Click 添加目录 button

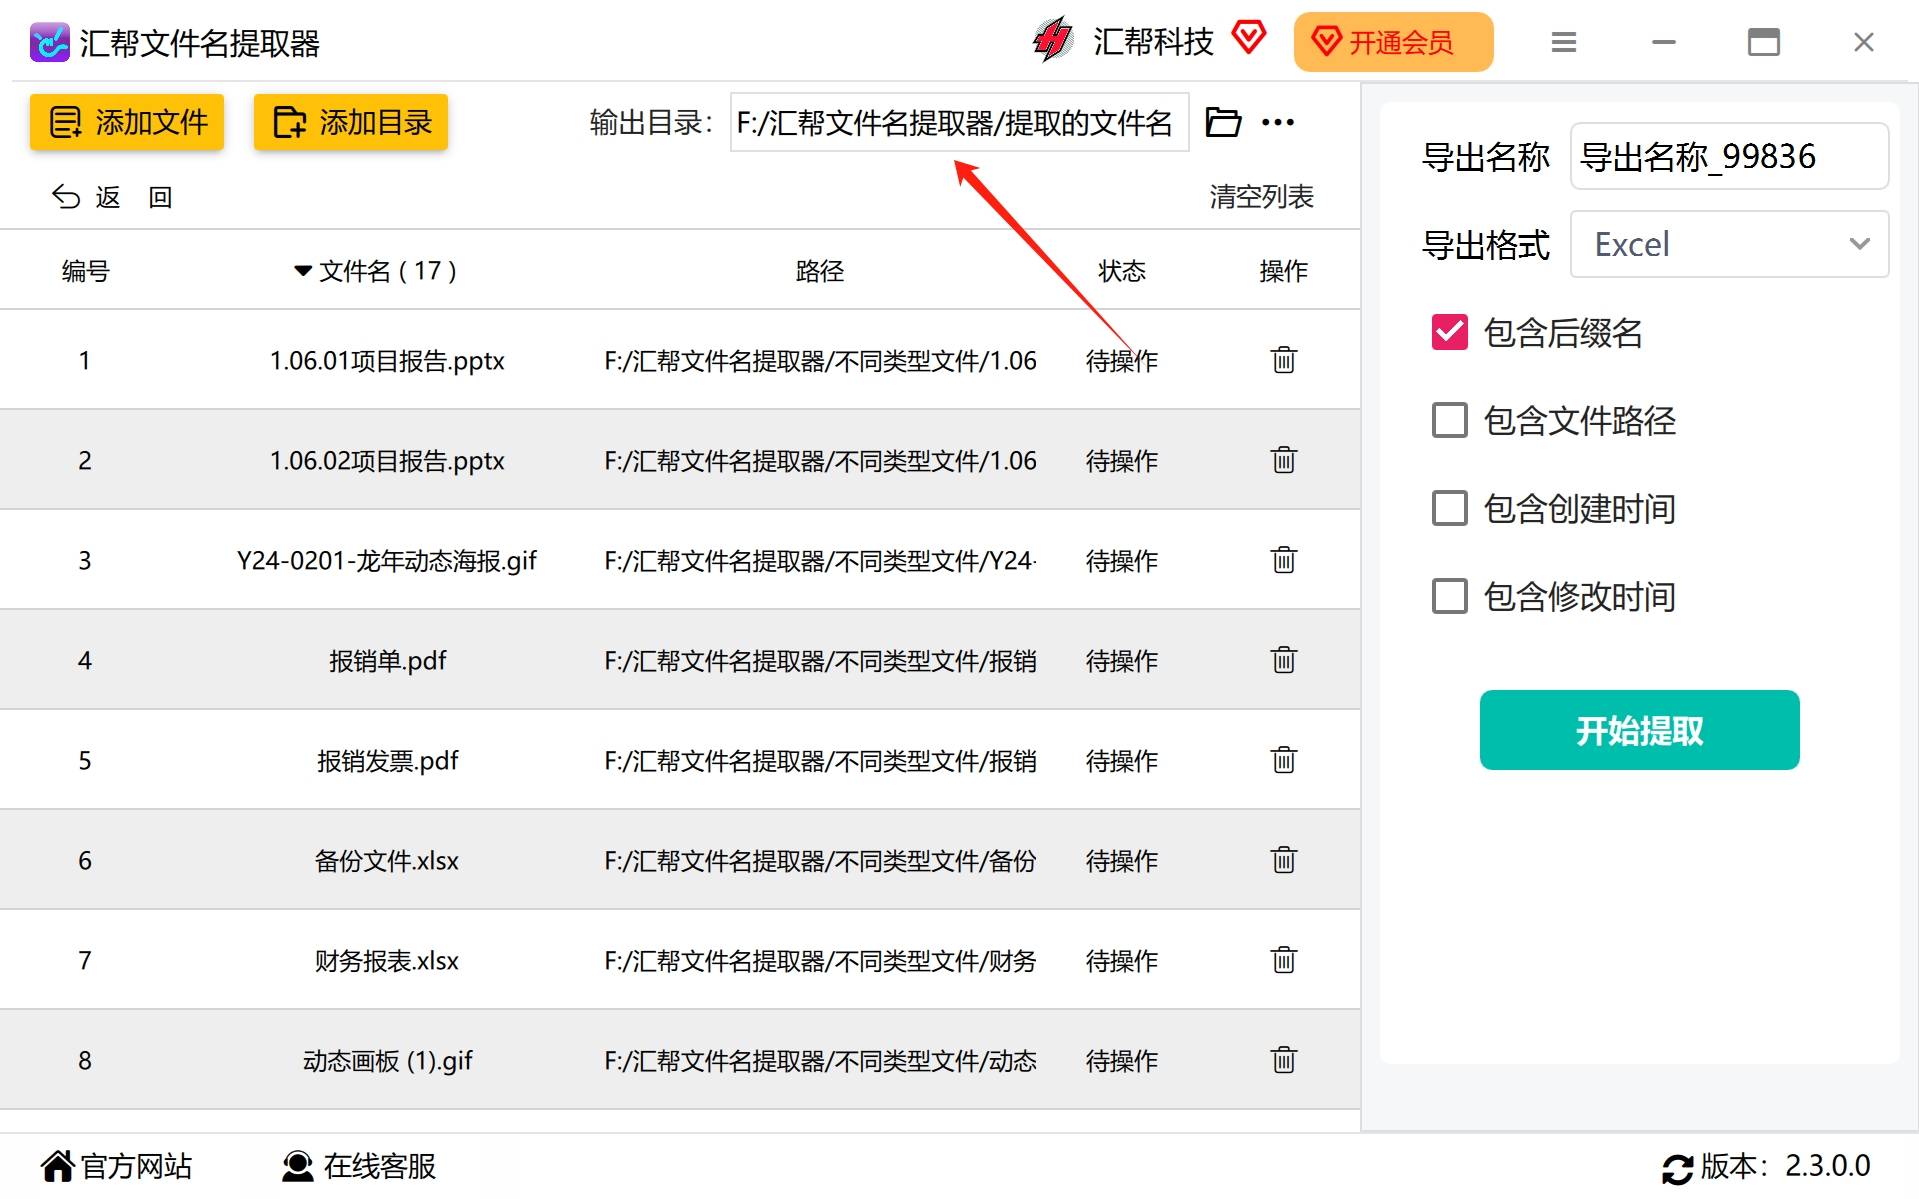[x=351, y=122]
